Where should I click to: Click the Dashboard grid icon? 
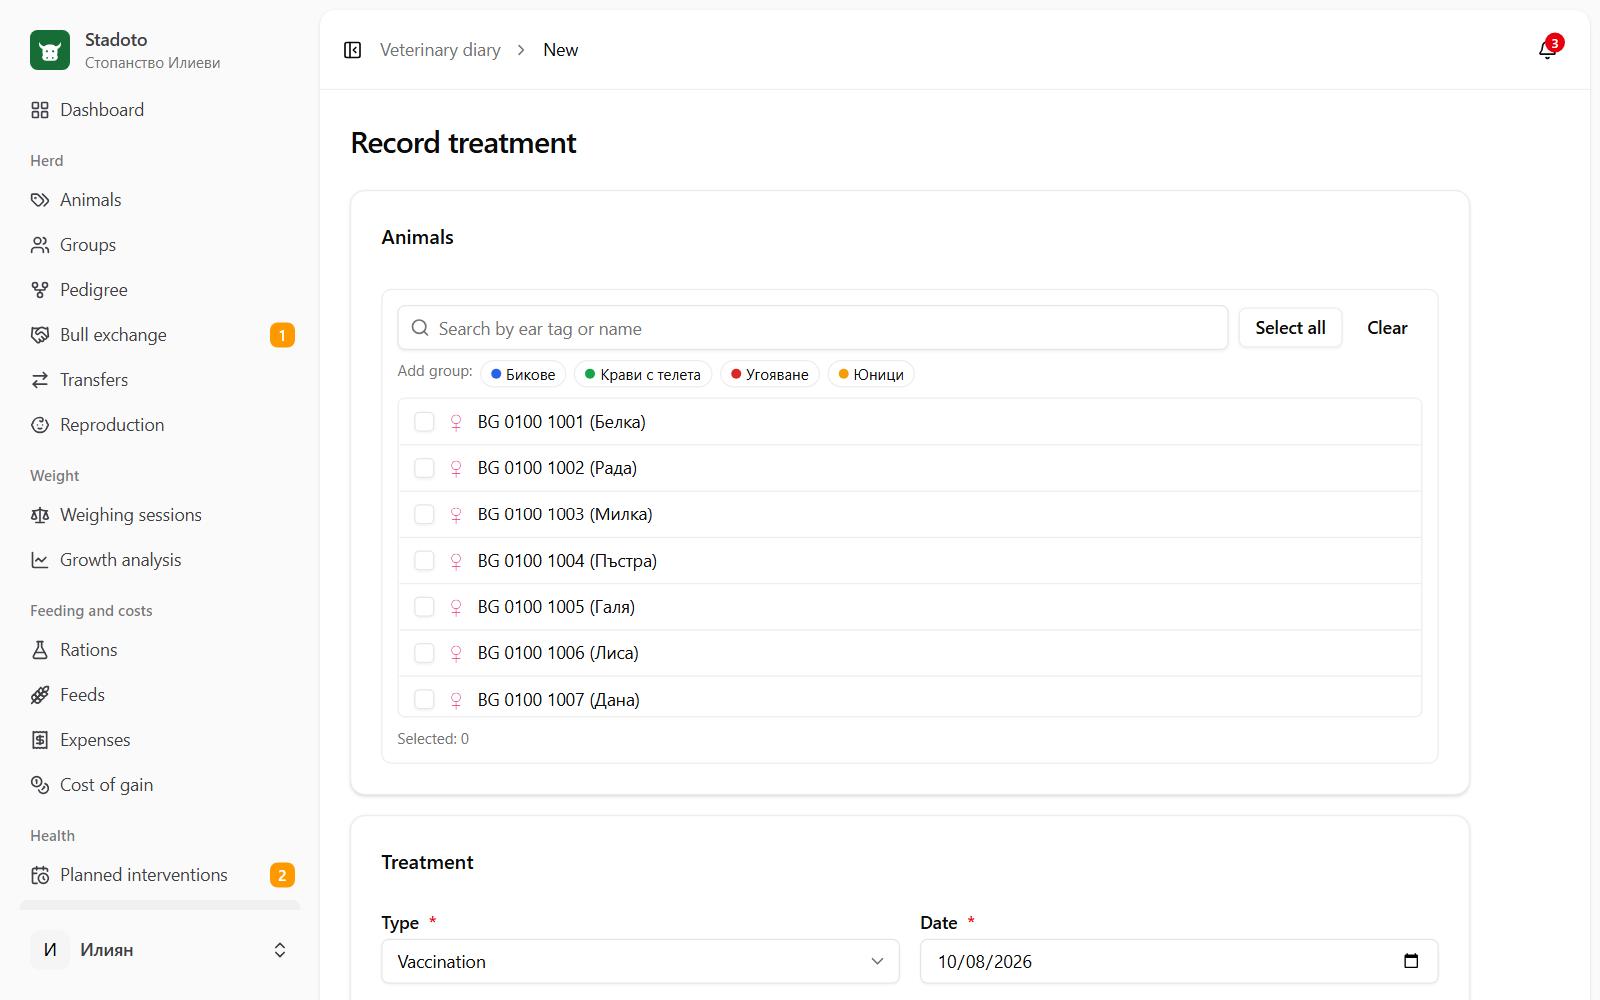coord(40,110)
